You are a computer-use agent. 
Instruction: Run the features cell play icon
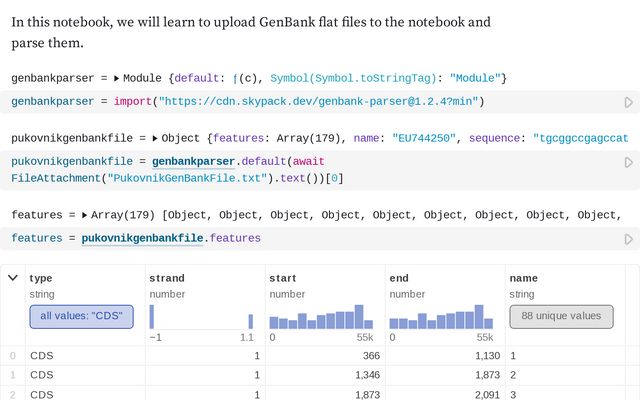pyautogui.click(x=629, y=239)
